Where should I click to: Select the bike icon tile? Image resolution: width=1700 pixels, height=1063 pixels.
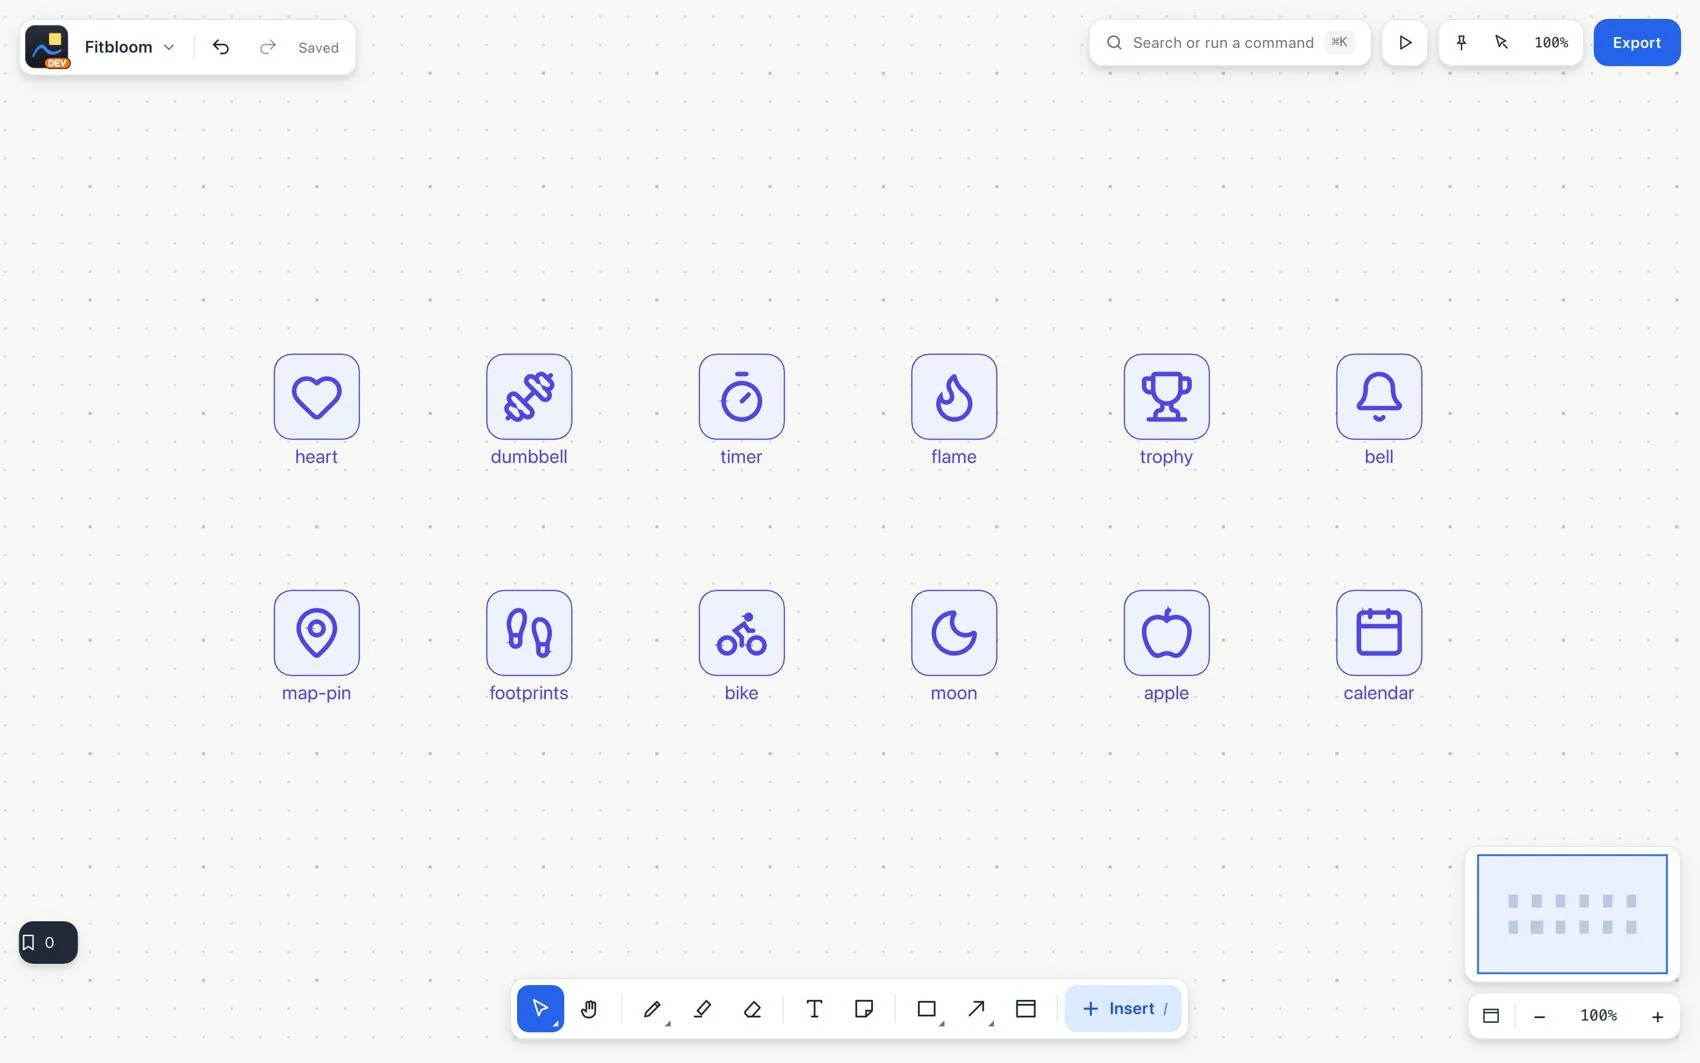pyautogui.click(x=741, y=632)
